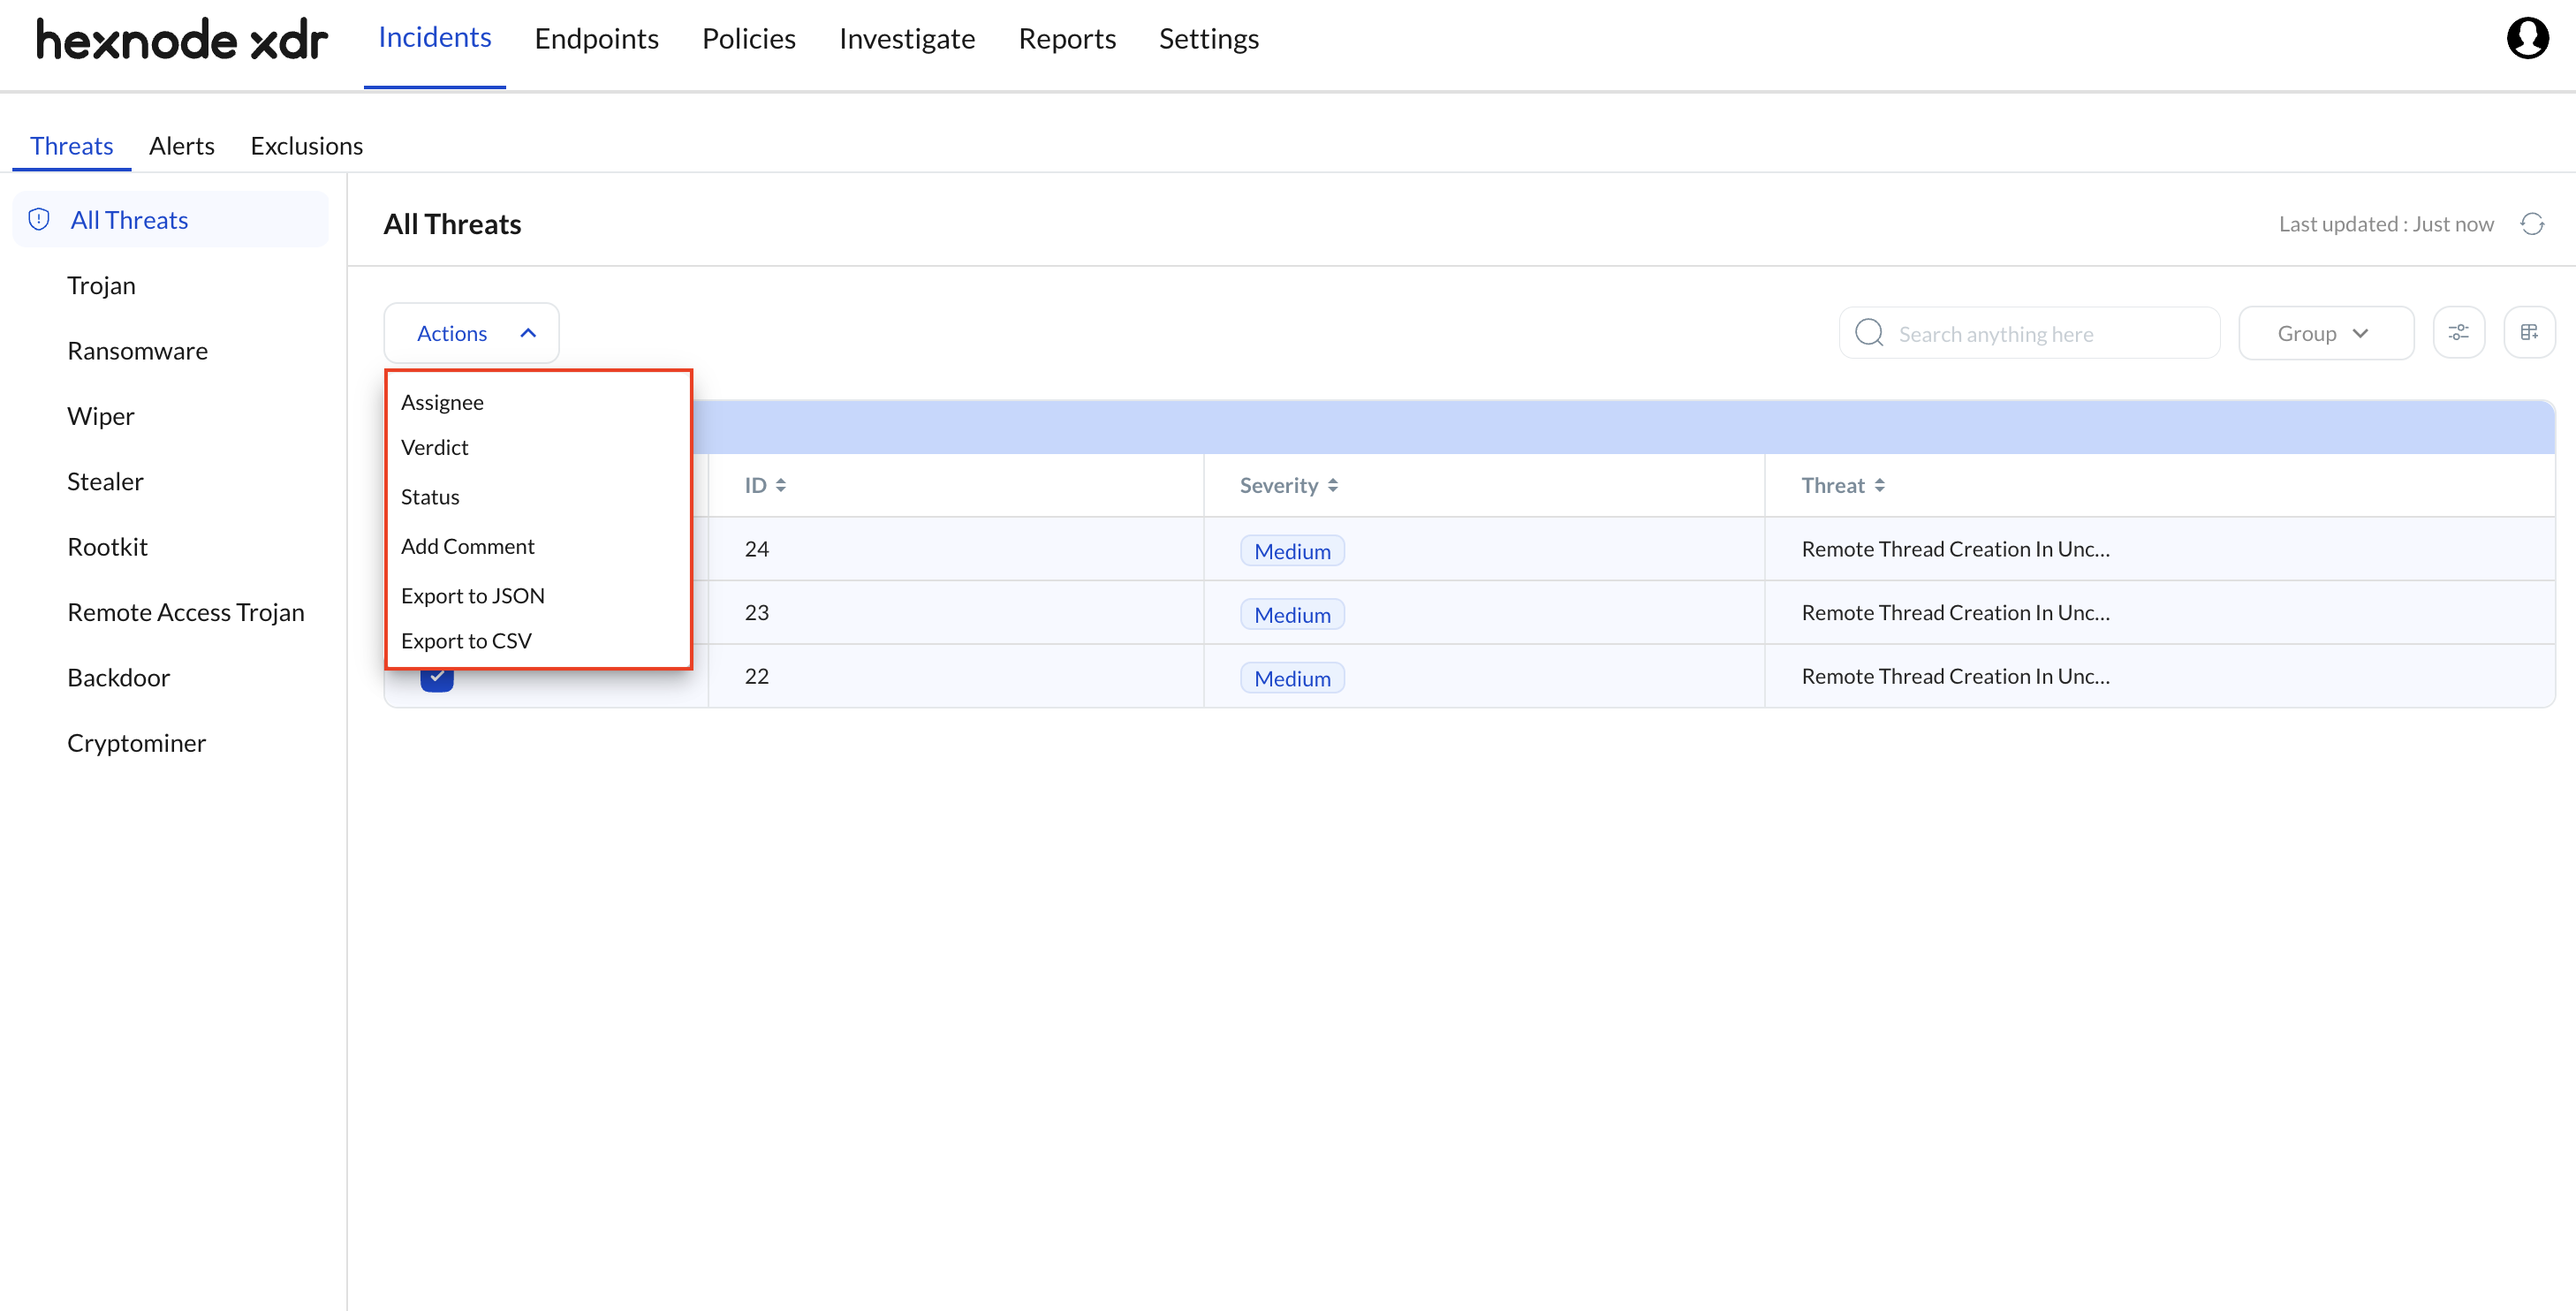2576x1311 pixels.
Task: Select Export to JSON option
Action: [472, 595]
